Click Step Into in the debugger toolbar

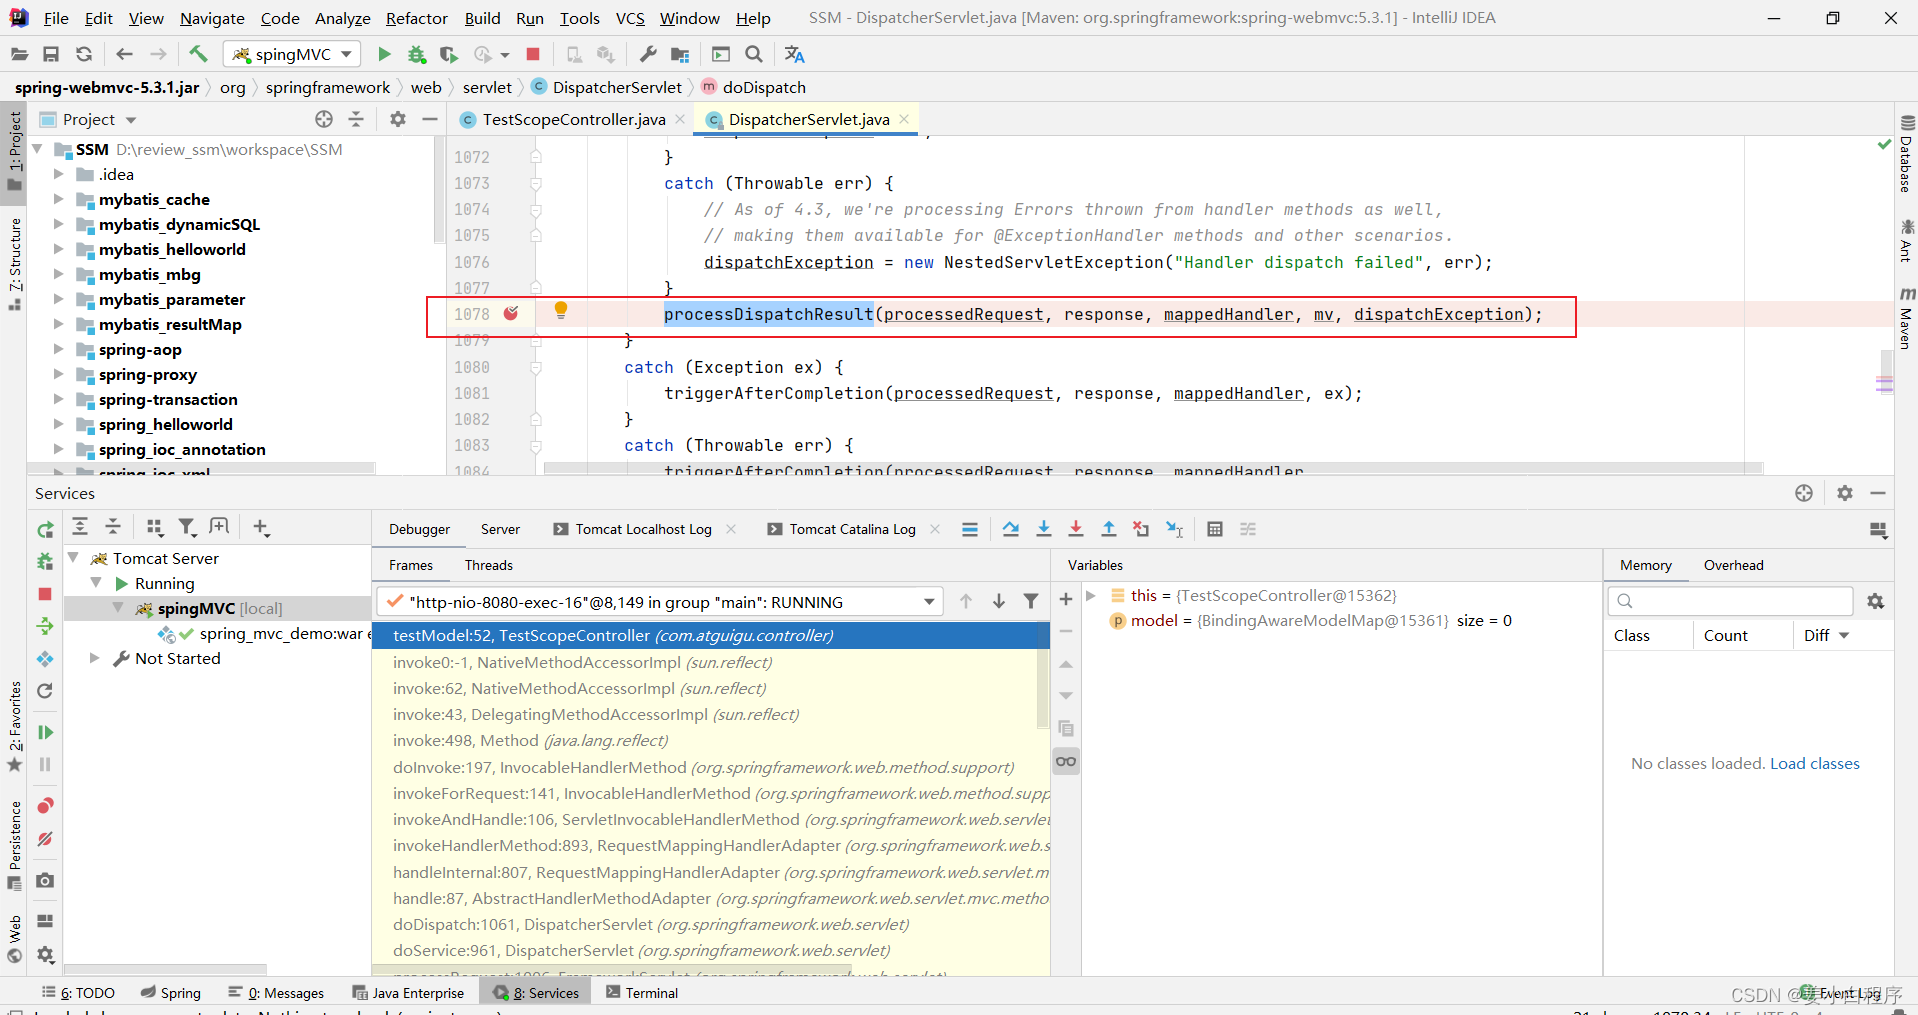coord(1044,529)
